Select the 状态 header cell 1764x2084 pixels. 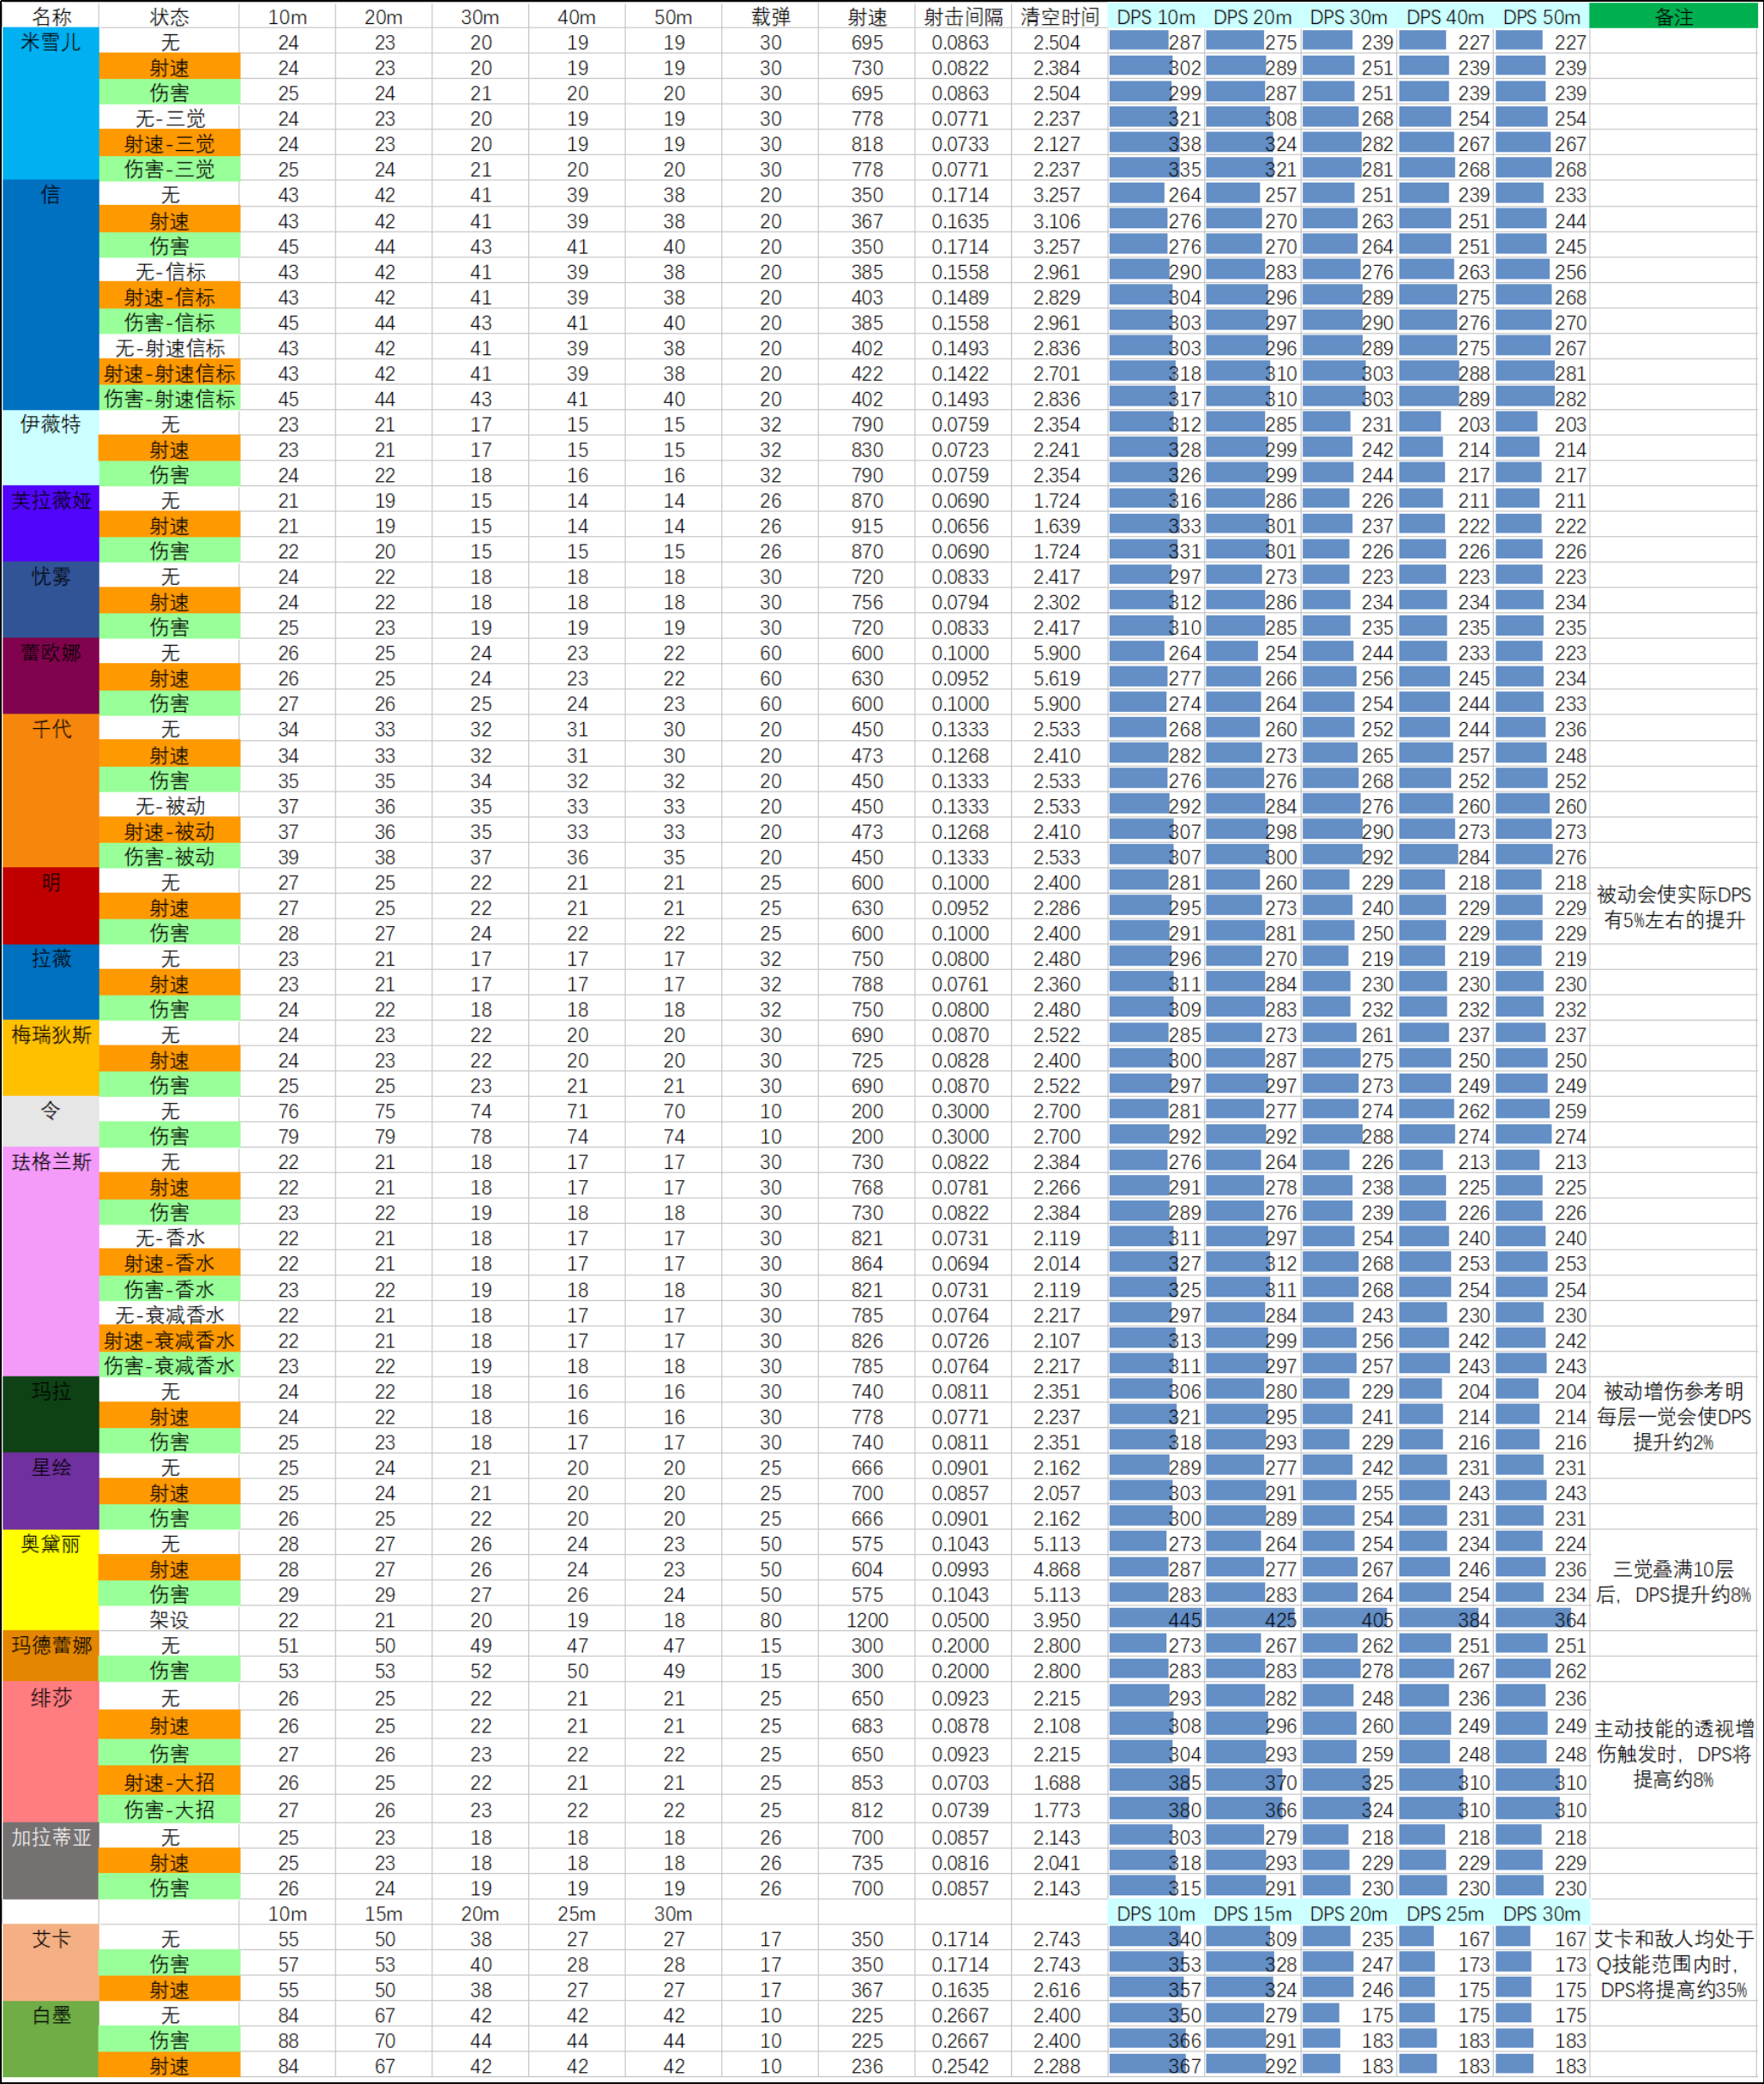pyautogui.click(x=168, y=16)
